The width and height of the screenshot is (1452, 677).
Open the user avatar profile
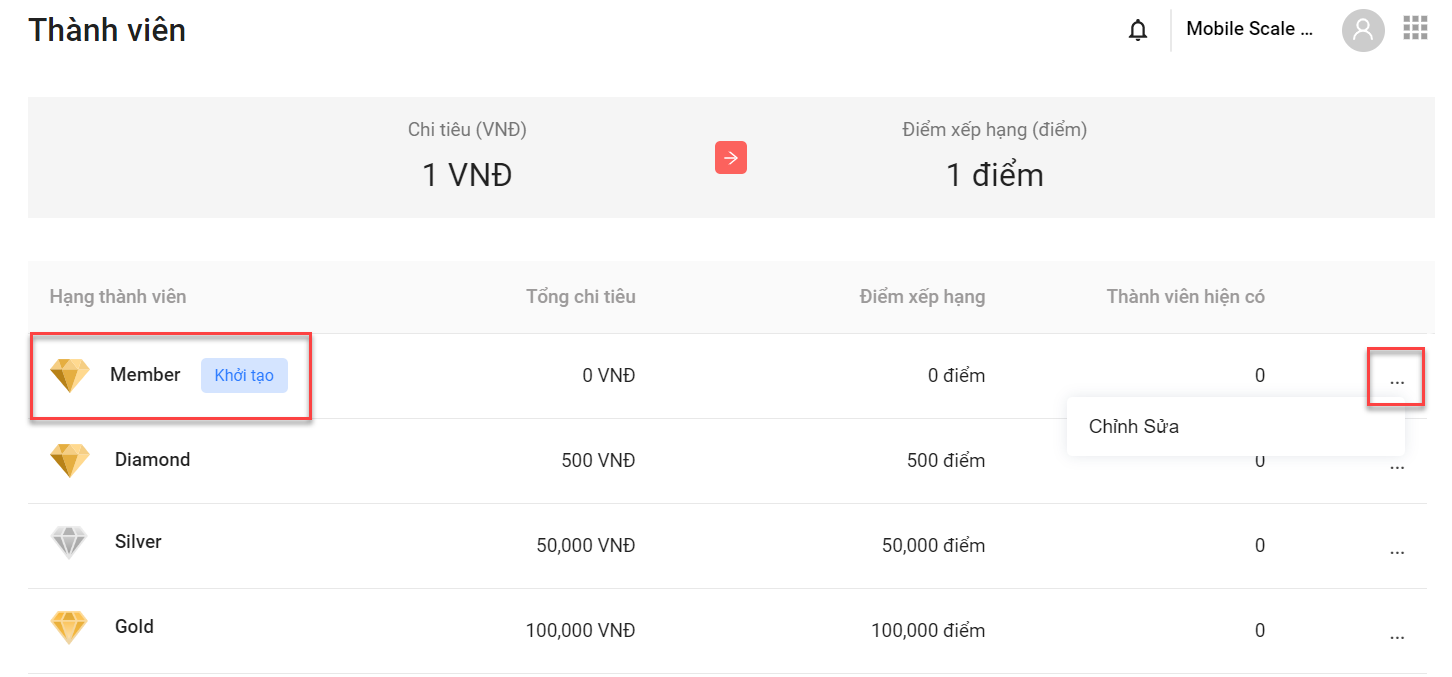point(1363,31)
